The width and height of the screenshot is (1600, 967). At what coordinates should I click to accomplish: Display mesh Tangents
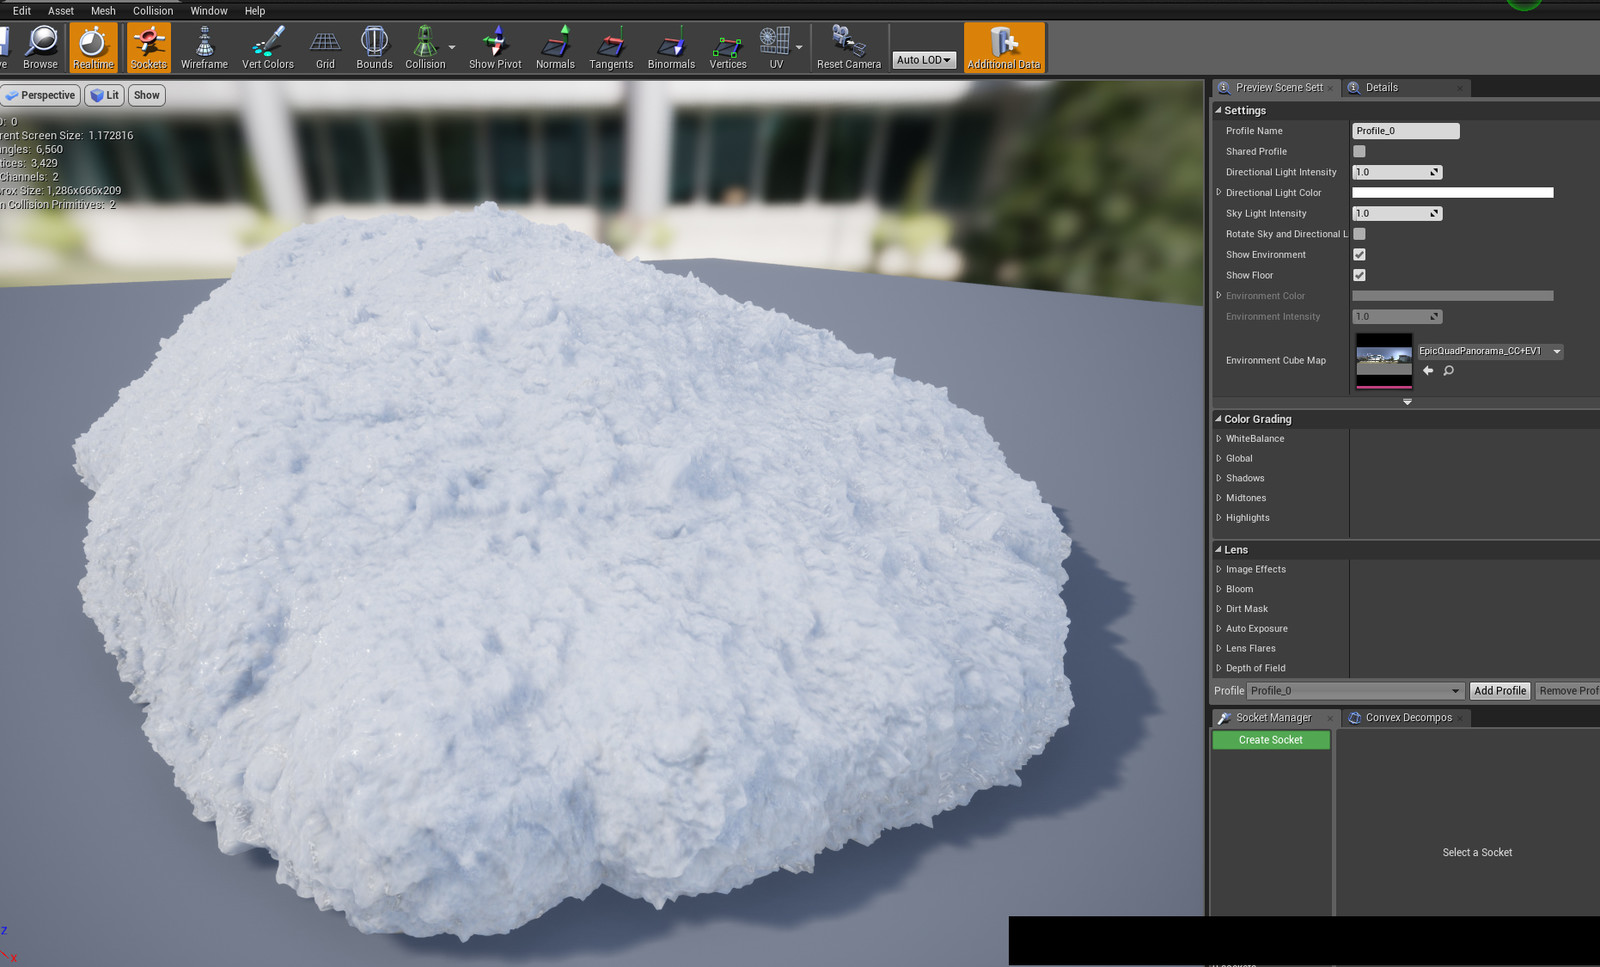point(611,47)
